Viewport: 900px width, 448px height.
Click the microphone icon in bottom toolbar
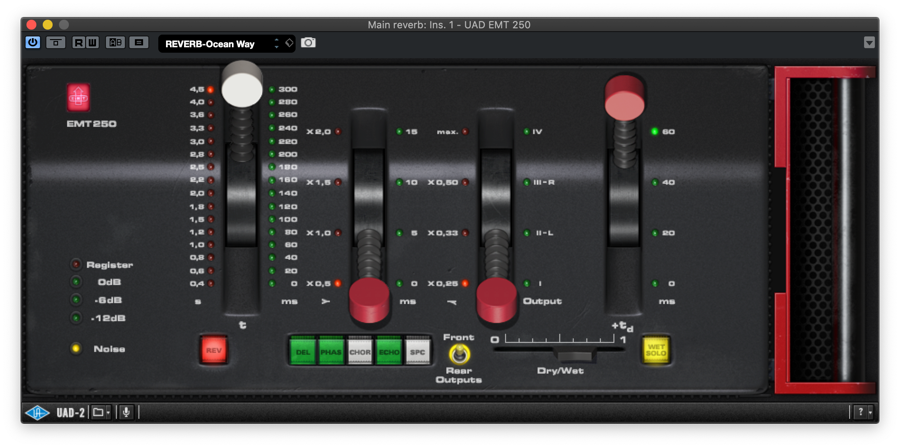click(x=126, y=412)
